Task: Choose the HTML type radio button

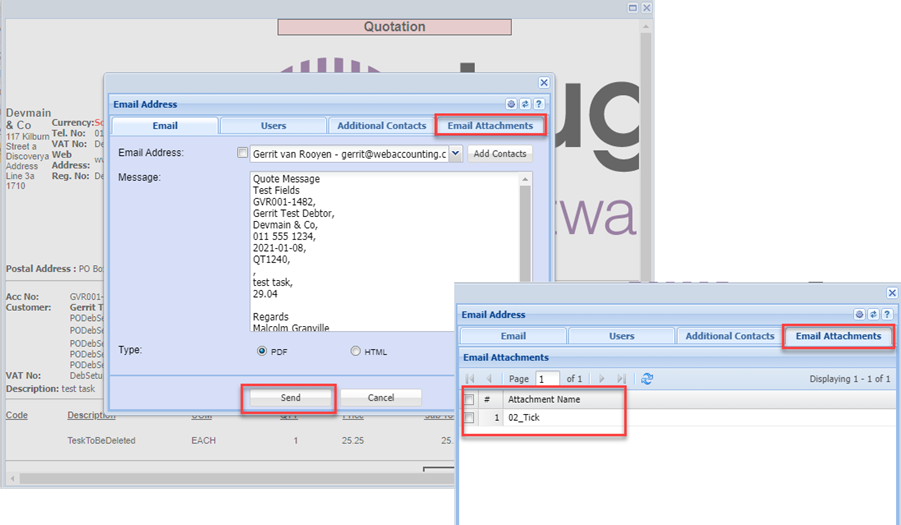Action: [x=356, y=351]
